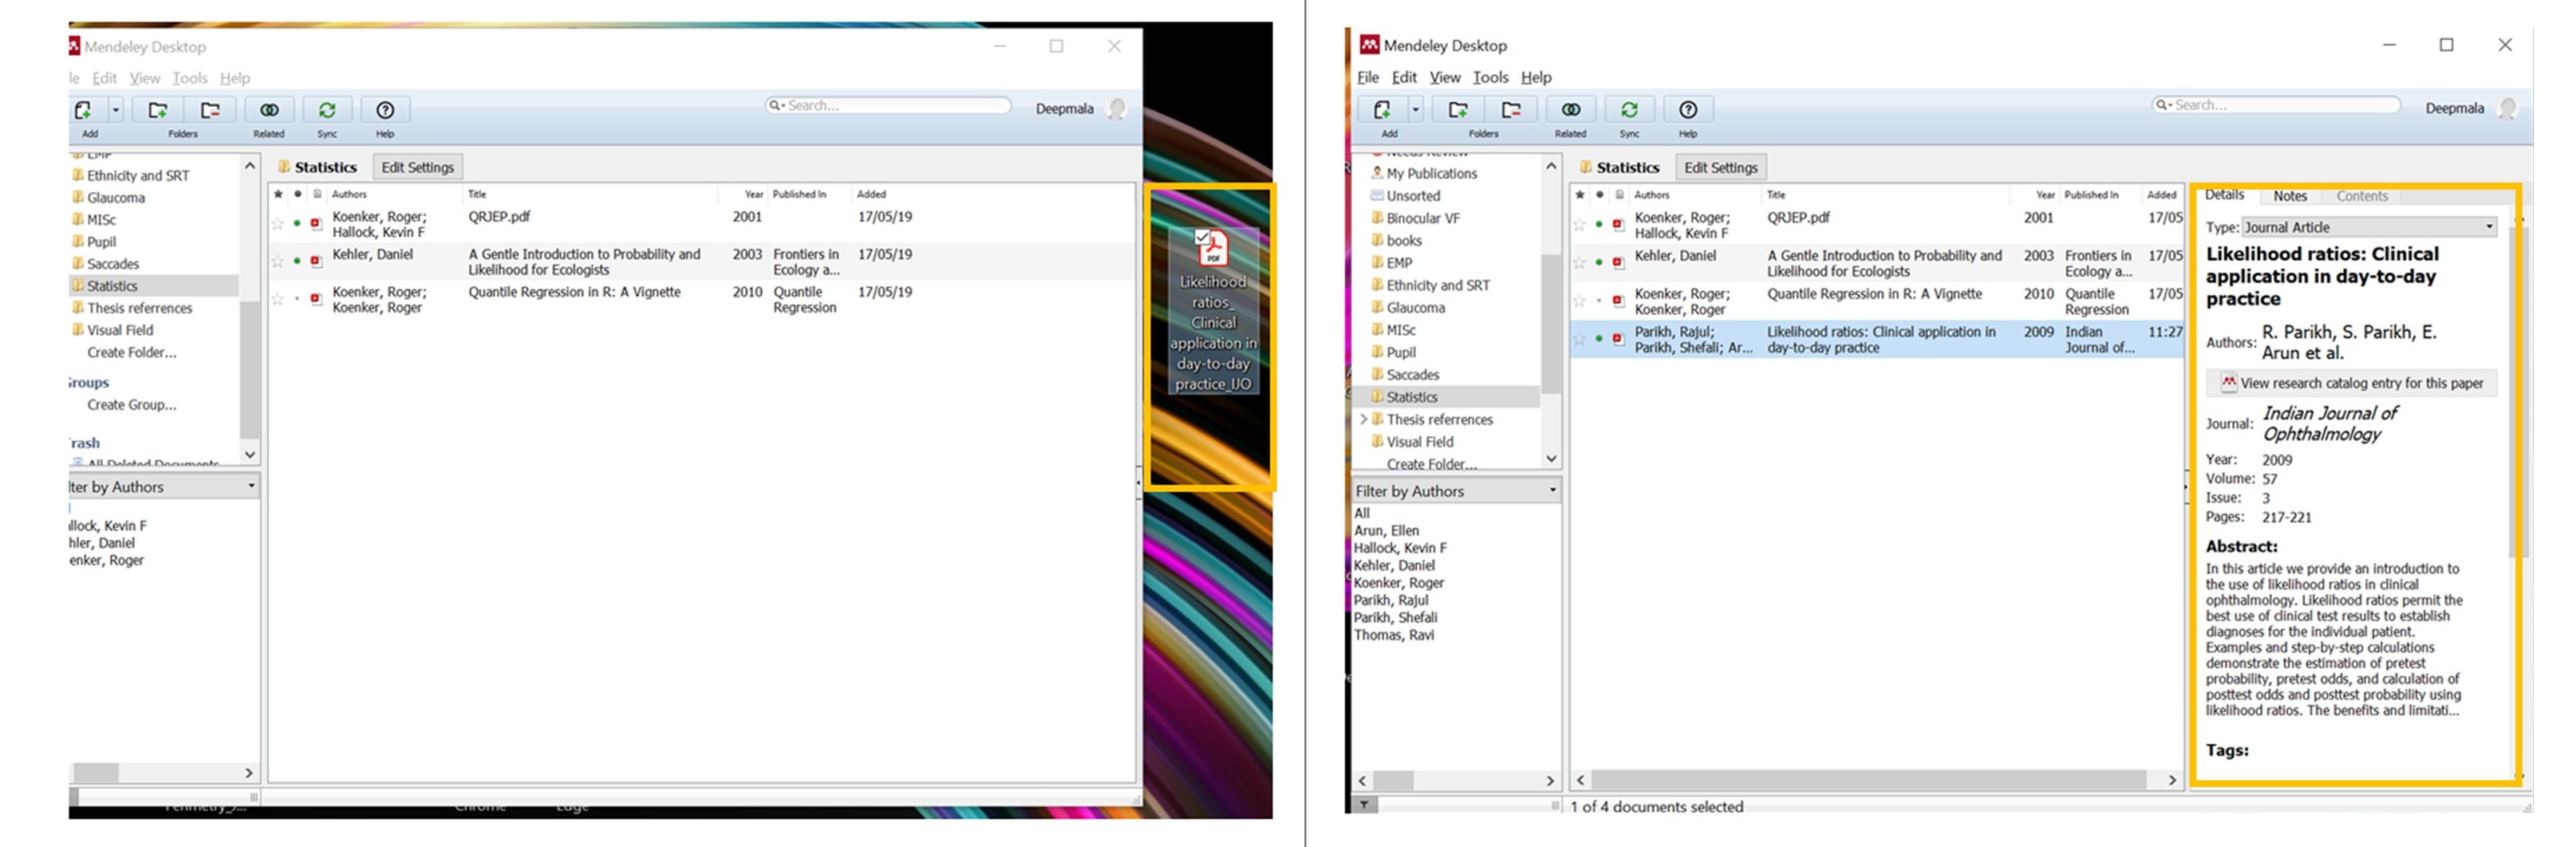Open Add dropdown arrow in left Mendeley window
Image resolution: width=2576 pixels, height=847 pixels.
[x=116, y=110]
